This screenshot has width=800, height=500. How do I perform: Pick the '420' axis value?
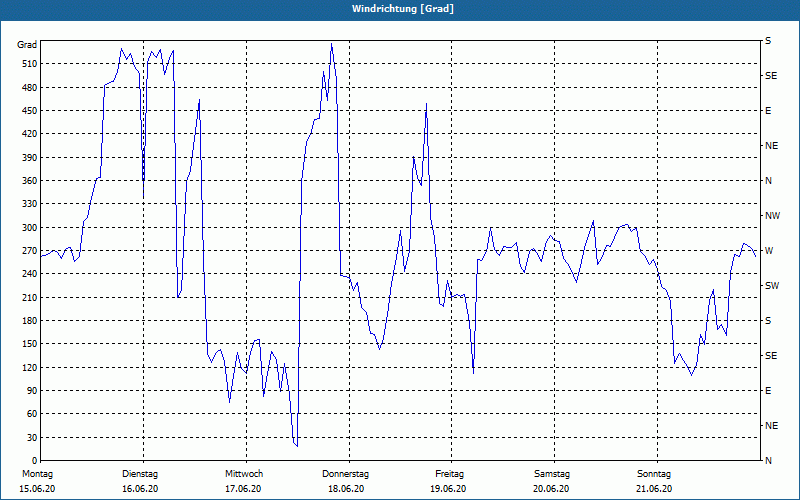click(29, 134)
